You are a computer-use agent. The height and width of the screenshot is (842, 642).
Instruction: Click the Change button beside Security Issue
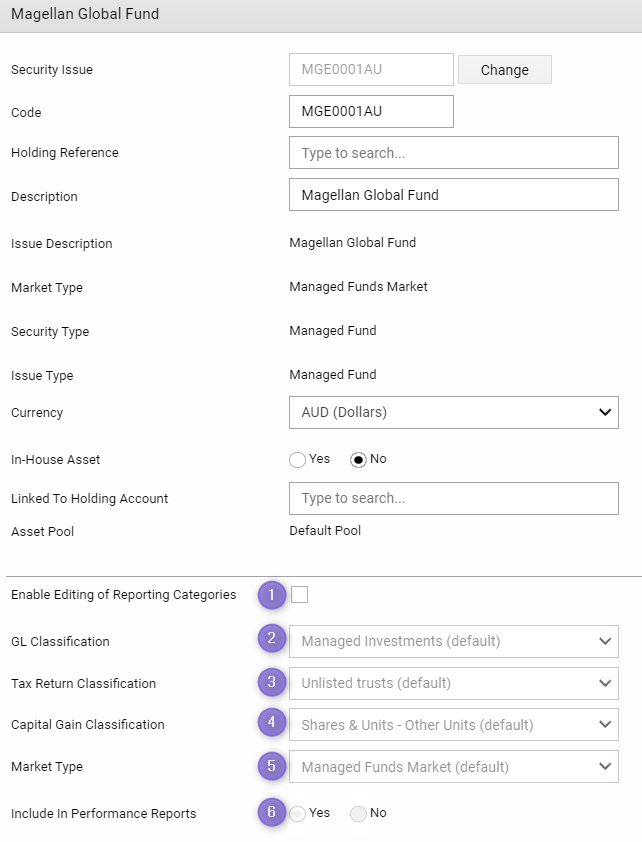pyautogui.click(x=505, y=70)
